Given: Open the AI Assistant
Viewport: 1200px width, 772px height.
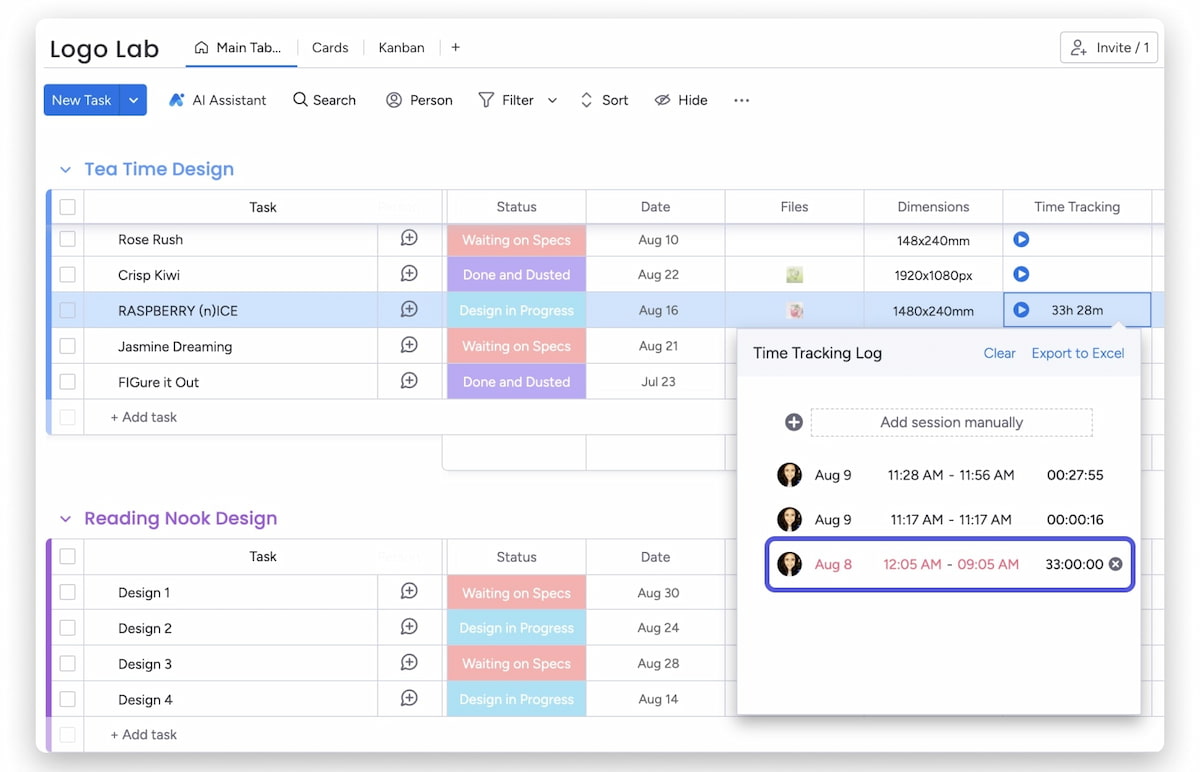Looking at the screenshot, I should coord(217,99).
